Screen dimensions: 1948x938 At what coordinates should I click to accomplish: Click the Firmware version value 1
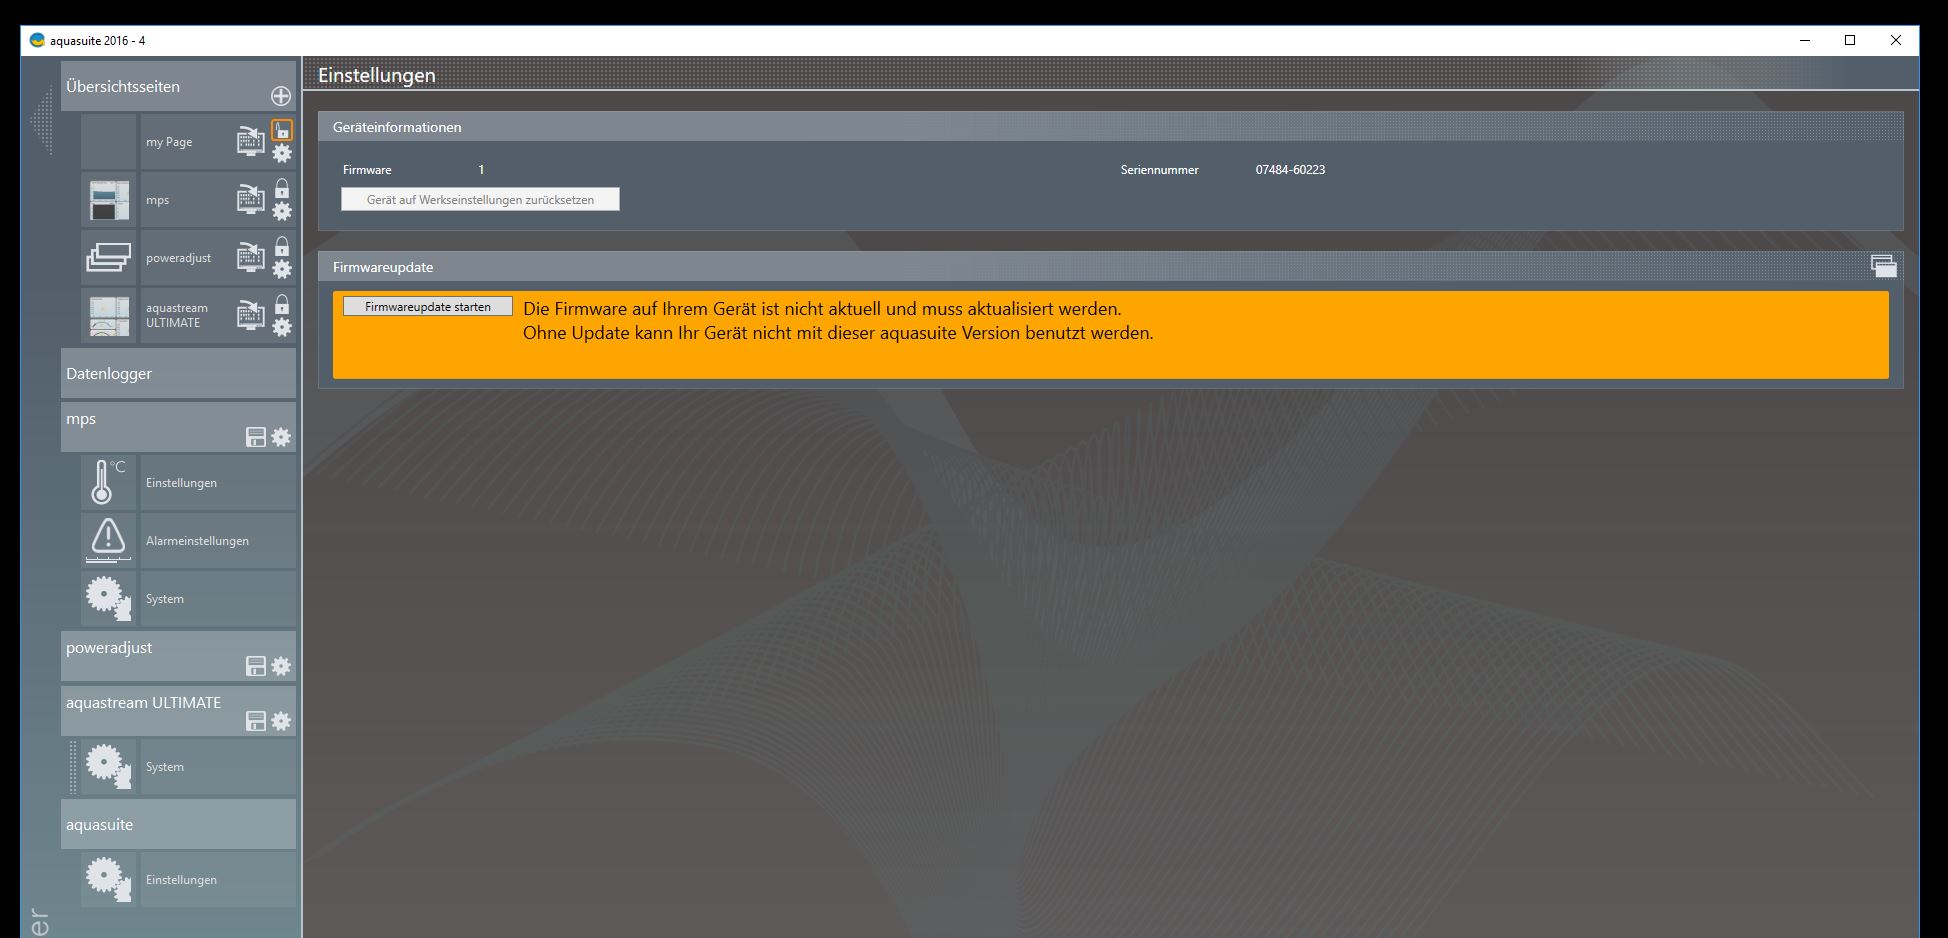481,170
